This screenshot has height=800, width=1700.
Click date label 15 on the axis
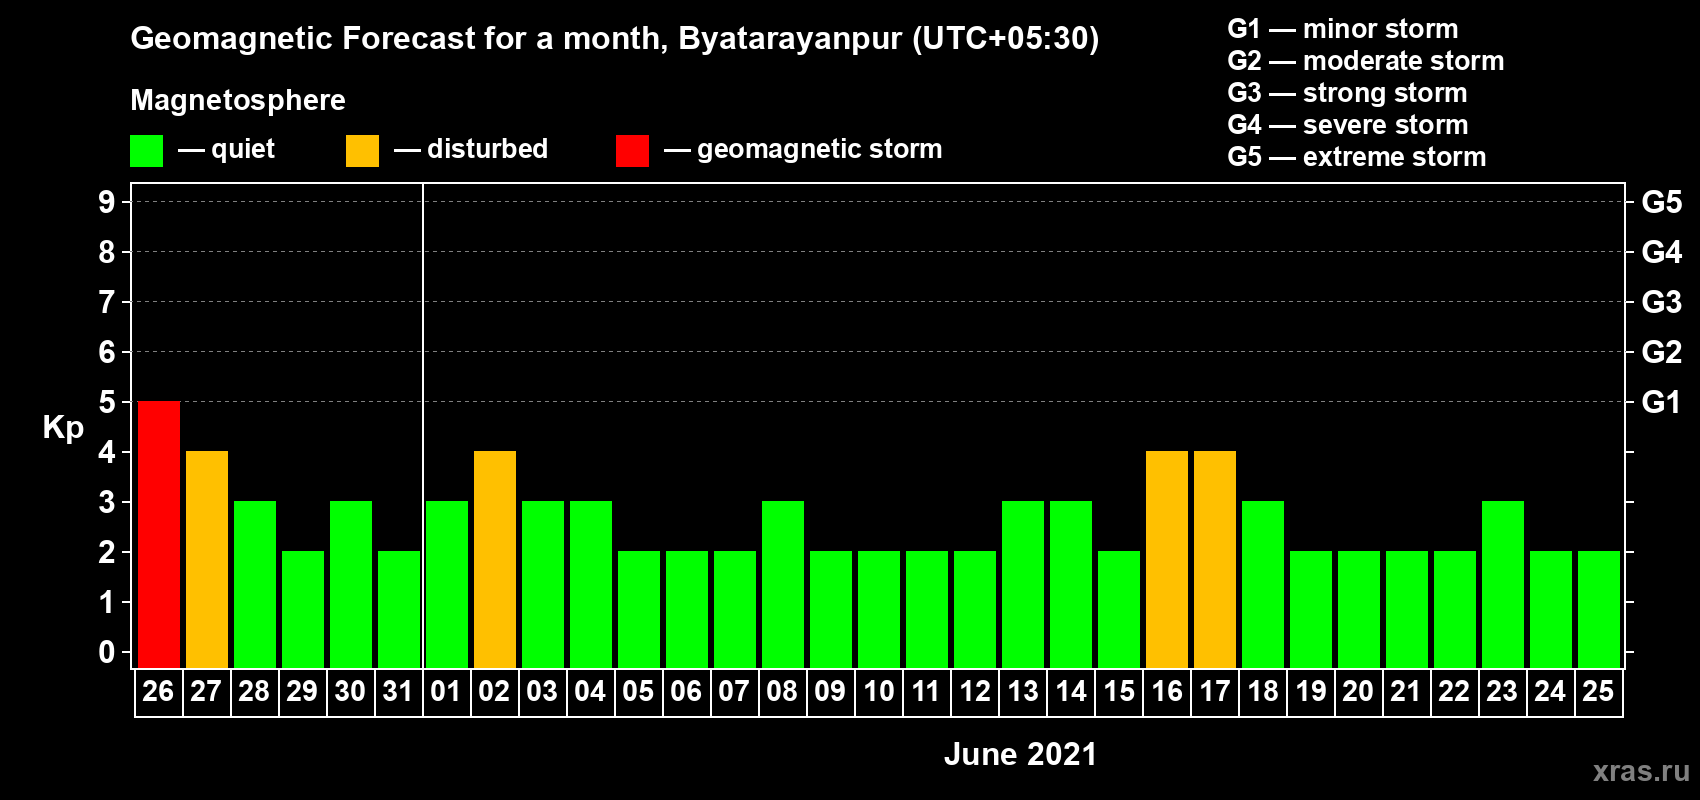(x=1119, y=691)
